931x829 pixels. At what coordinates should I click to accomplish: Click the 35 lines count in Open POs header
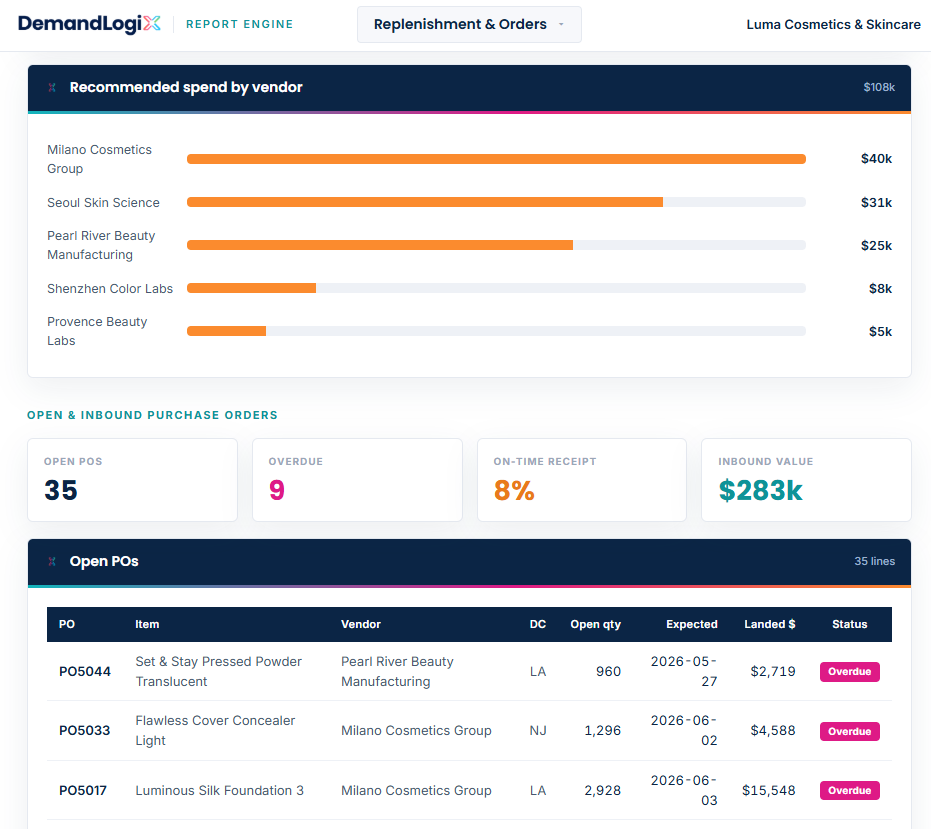(874, 561)
